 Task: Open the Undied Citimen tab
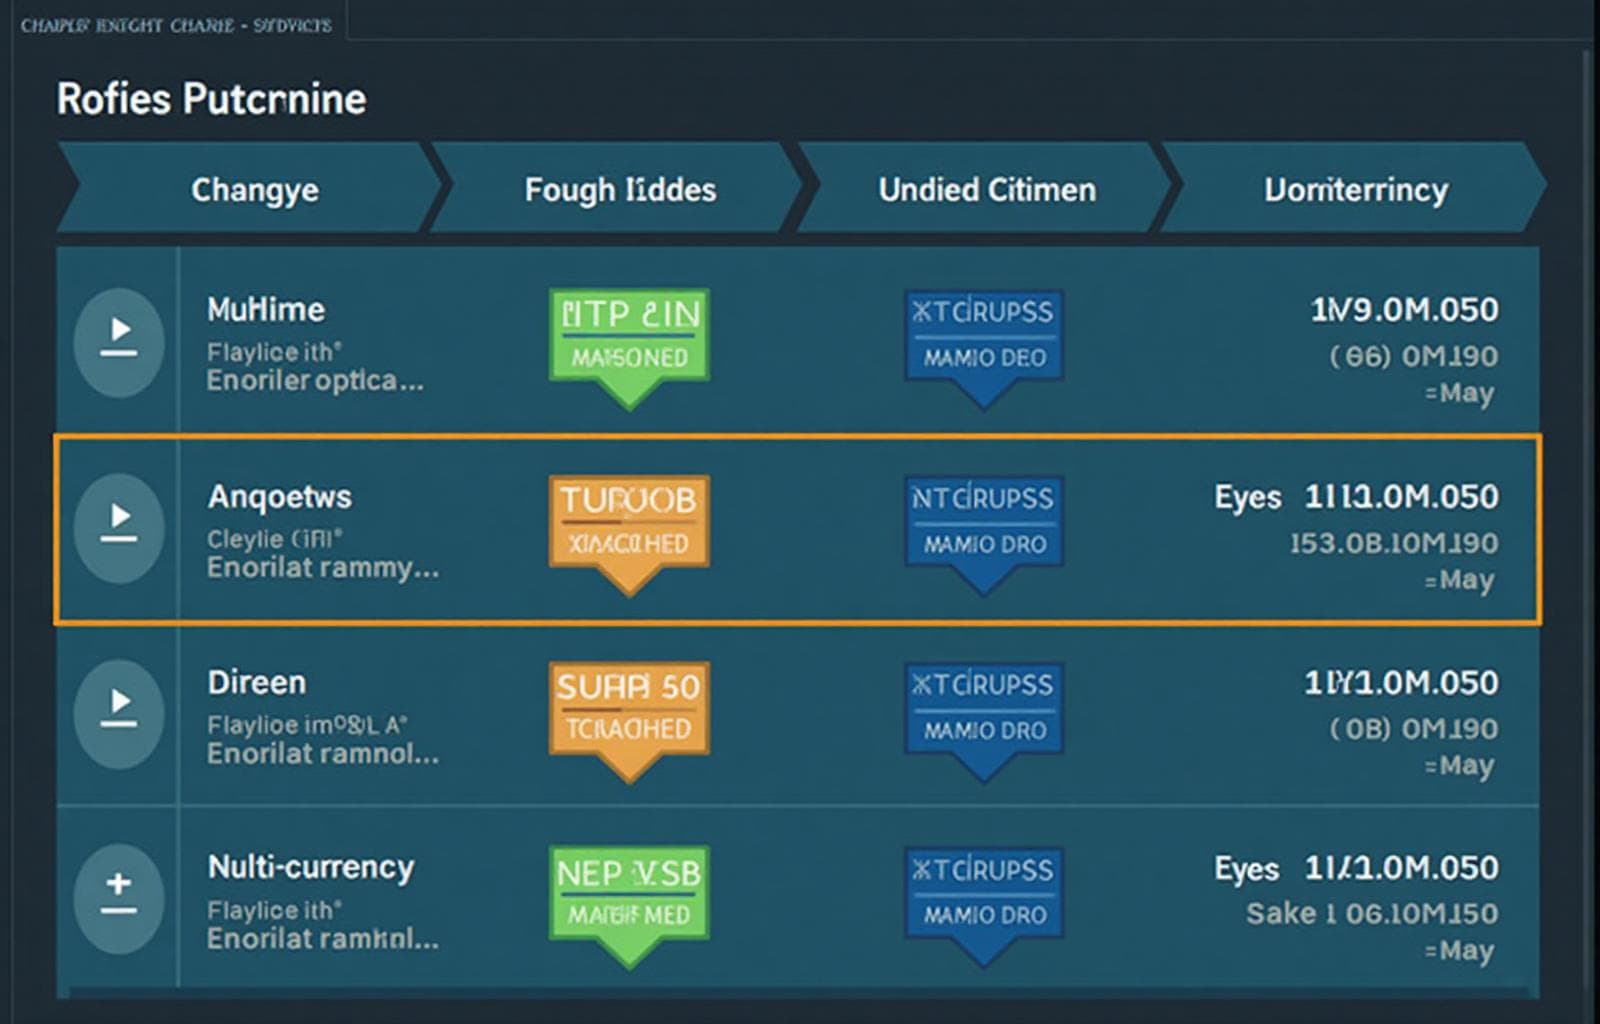(x=987, y=189)
